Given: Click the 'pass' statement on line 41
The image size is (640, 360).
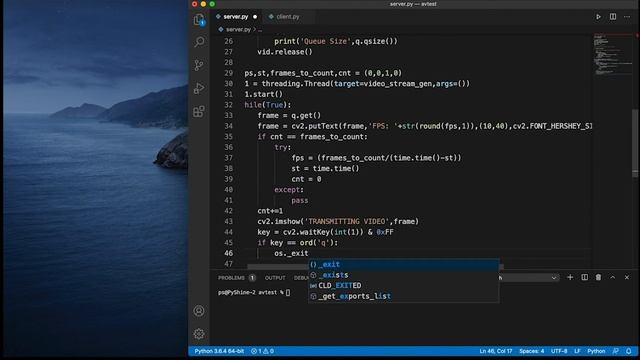Looking at the screenshot, I should (300, 200).
